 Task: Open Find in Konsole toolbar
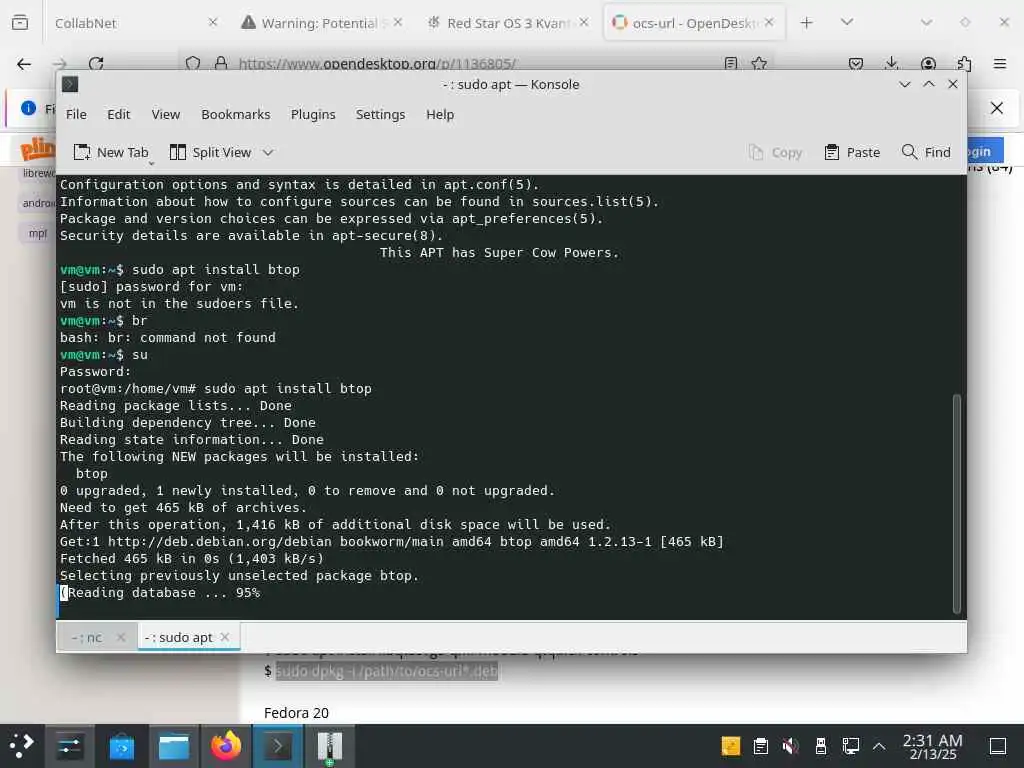[x=926, y=152]
